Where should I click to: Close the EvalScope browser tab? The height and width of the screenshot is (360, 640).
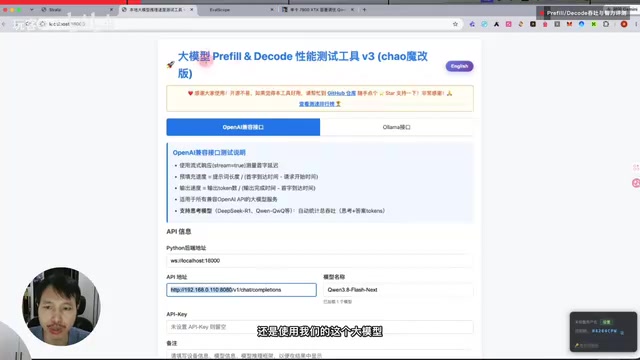tap(272, 10)
